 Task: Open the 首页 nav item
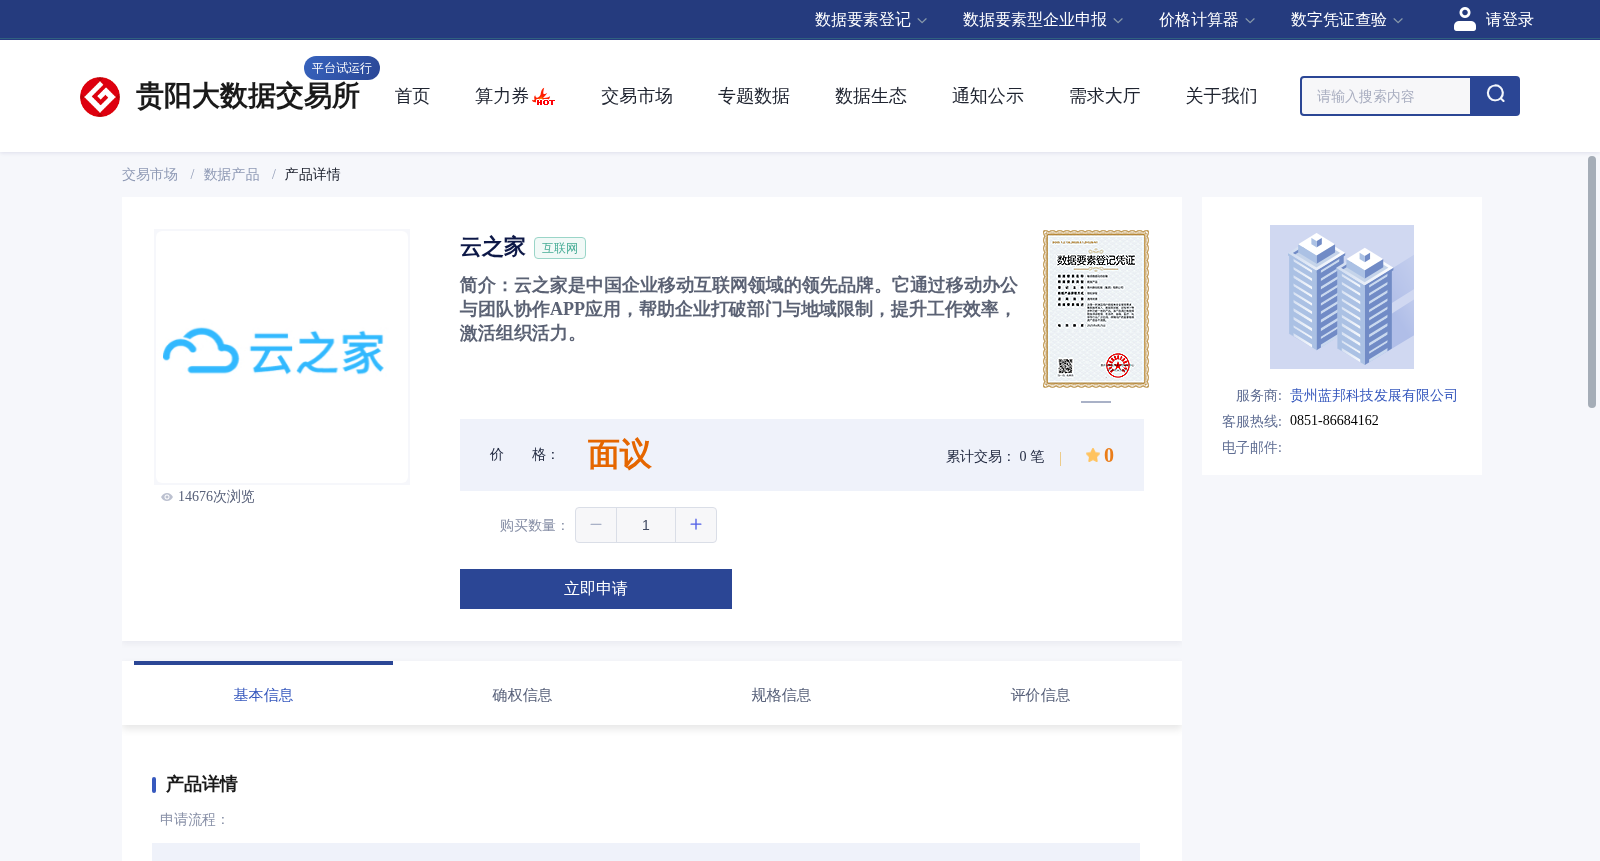(x=412, y=96)
